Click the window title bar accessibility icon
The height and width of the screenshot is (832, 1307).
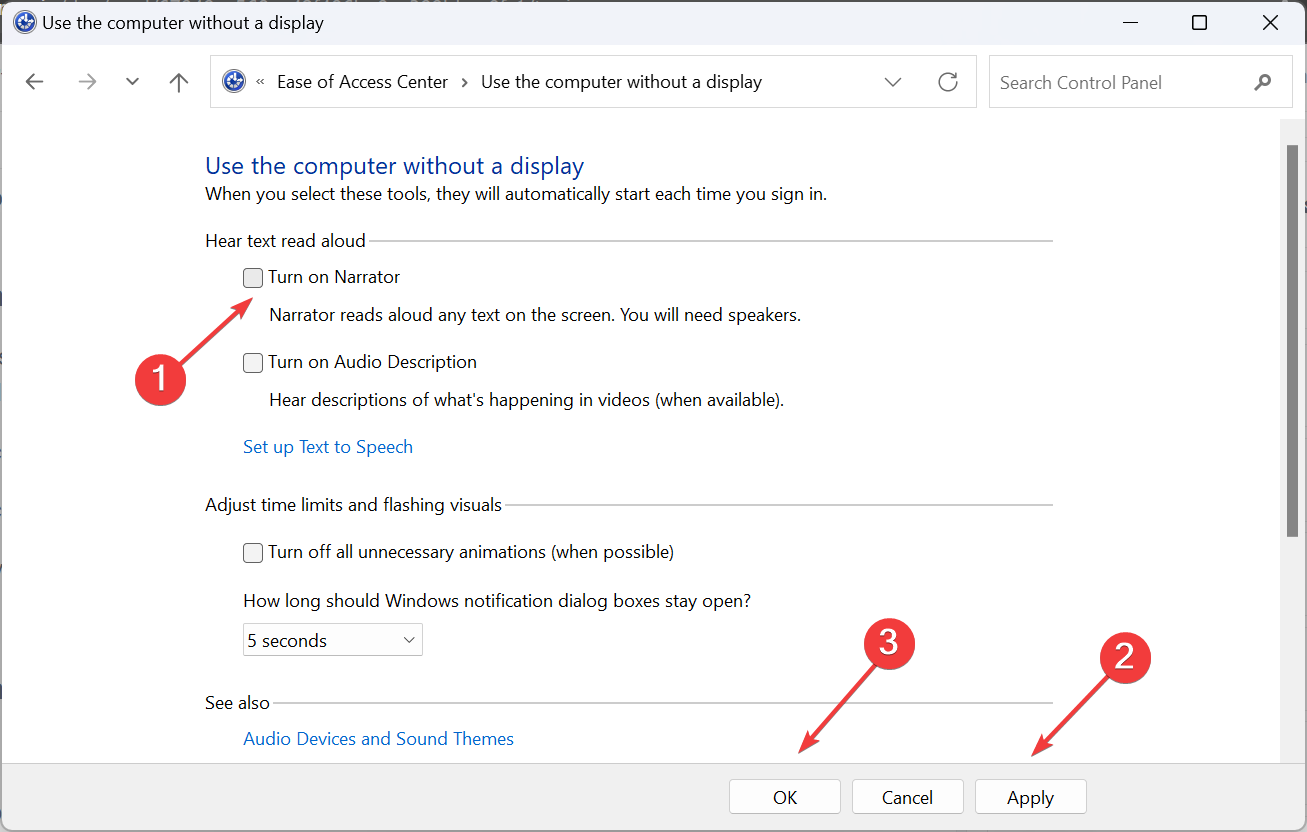[x=24, y=22]
